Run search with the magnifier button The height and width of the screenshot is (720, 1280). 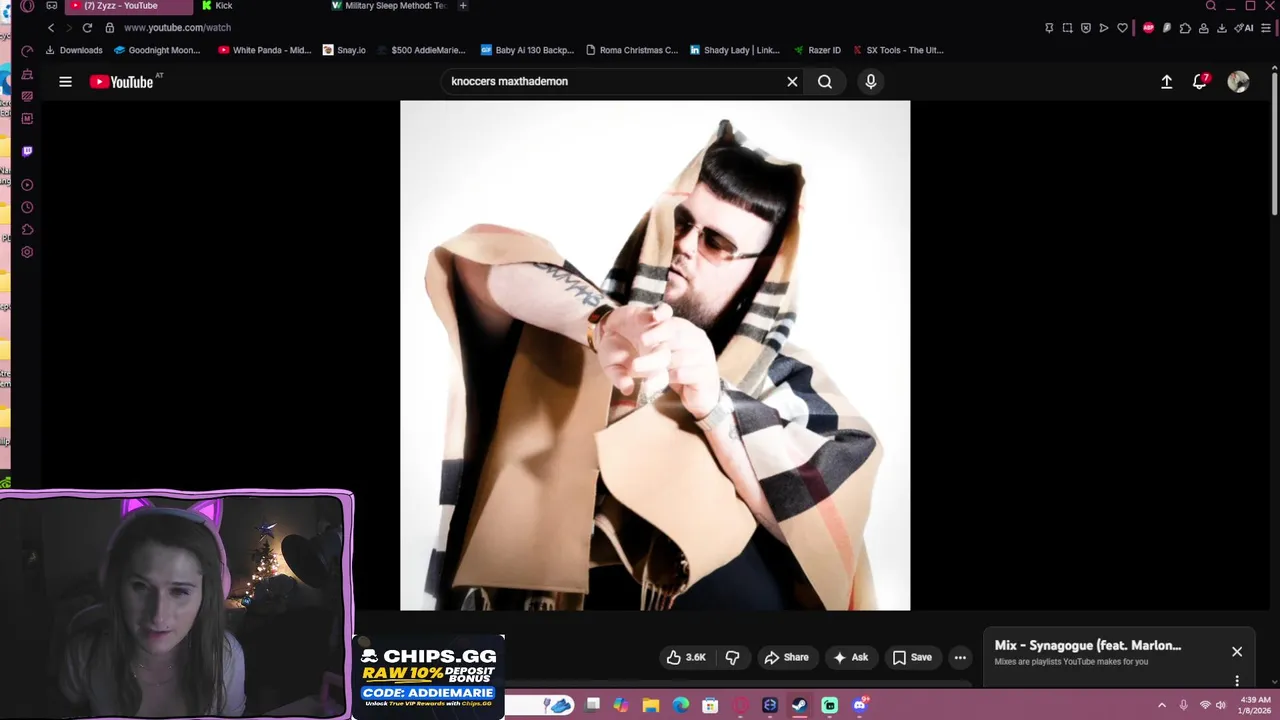tap(825, 82)
